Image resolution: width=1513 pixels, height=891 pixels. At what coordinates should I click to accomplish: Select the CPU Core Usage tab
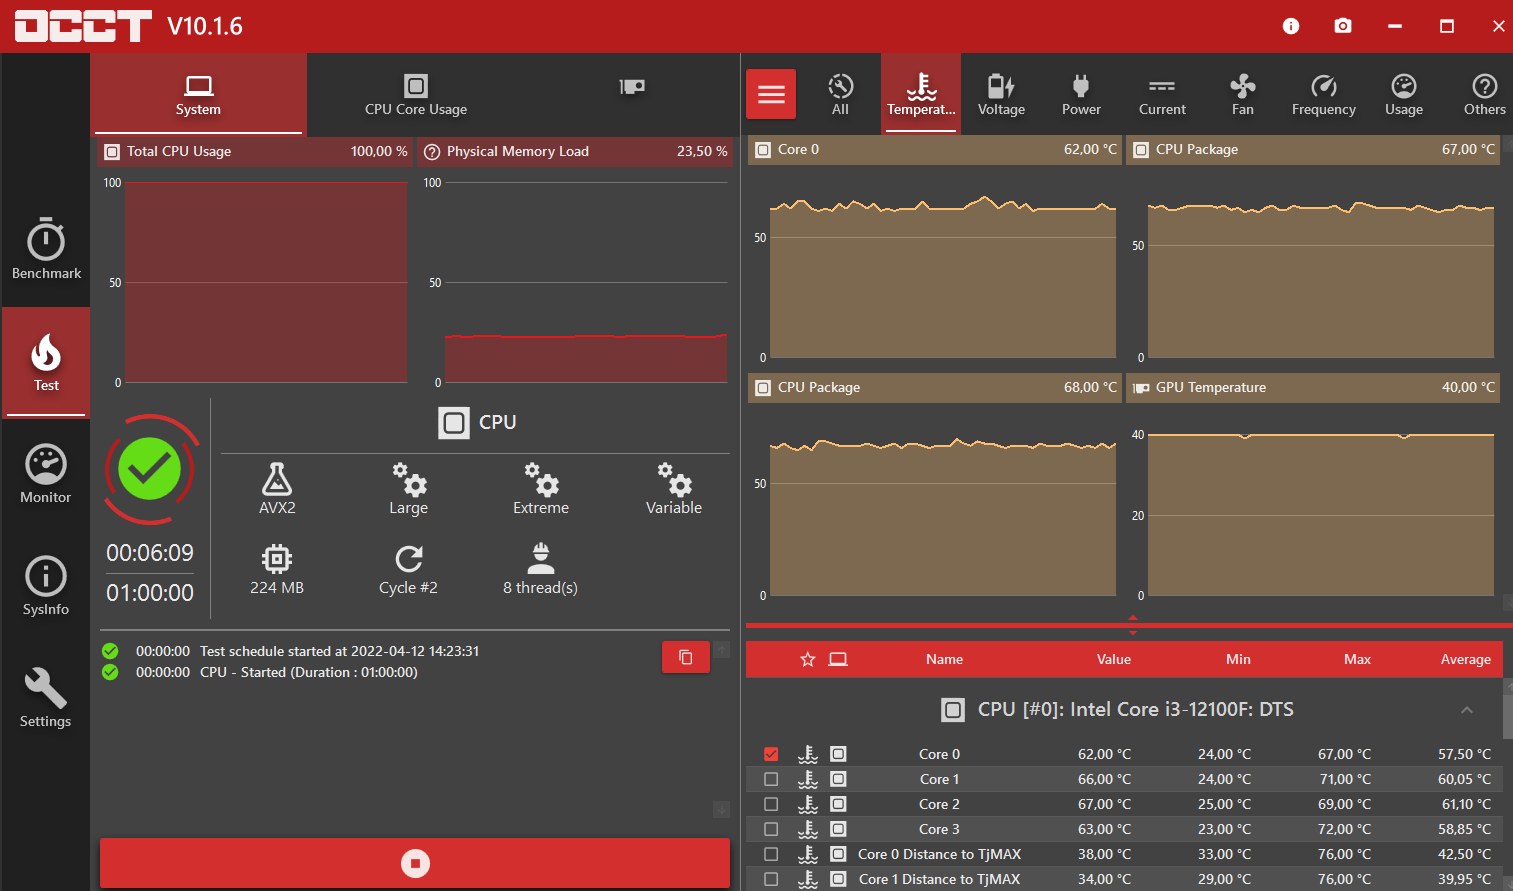[x=416, y=94]
